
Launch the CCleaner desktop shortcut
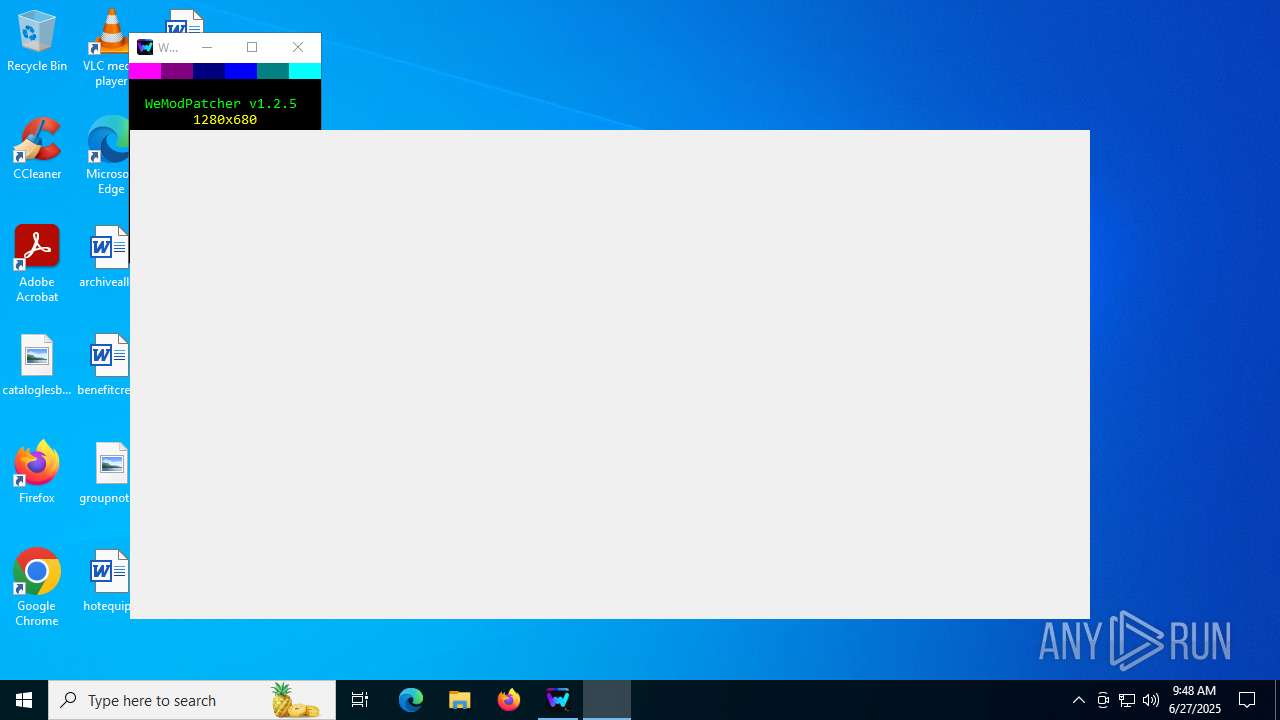37,149
